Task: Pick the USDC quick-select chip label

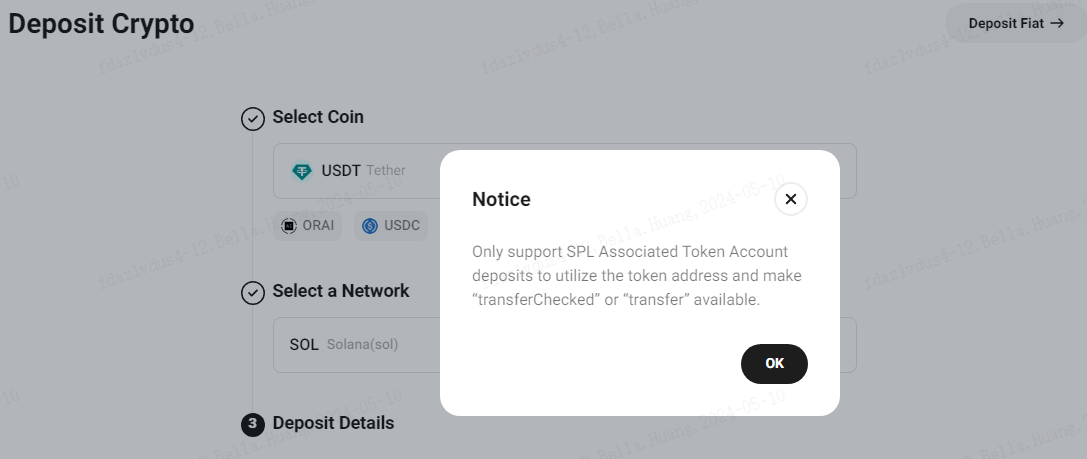Action: pyautogui.click(x=402, y=225)
